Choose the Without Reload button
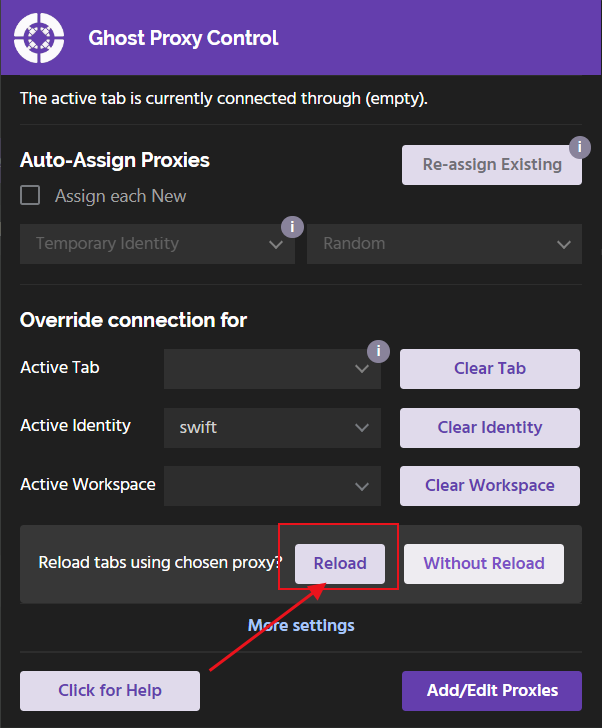This screenshot has height=728, width=602. (x=484, y=563)
